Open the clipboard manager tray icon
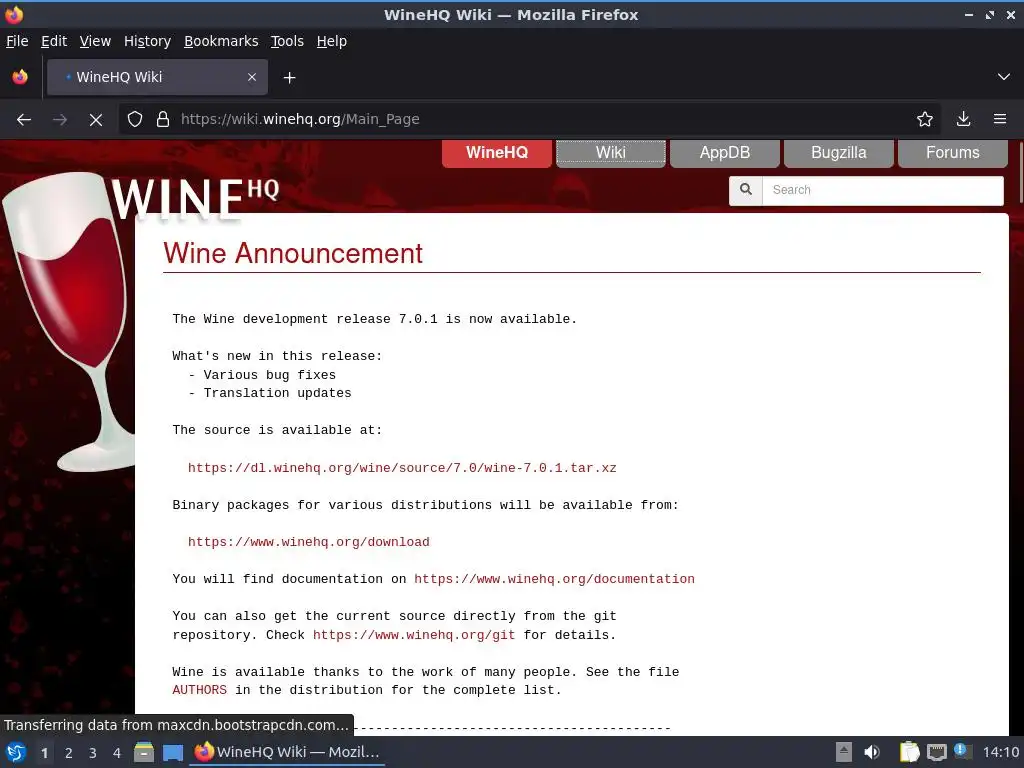 [909, 752]
